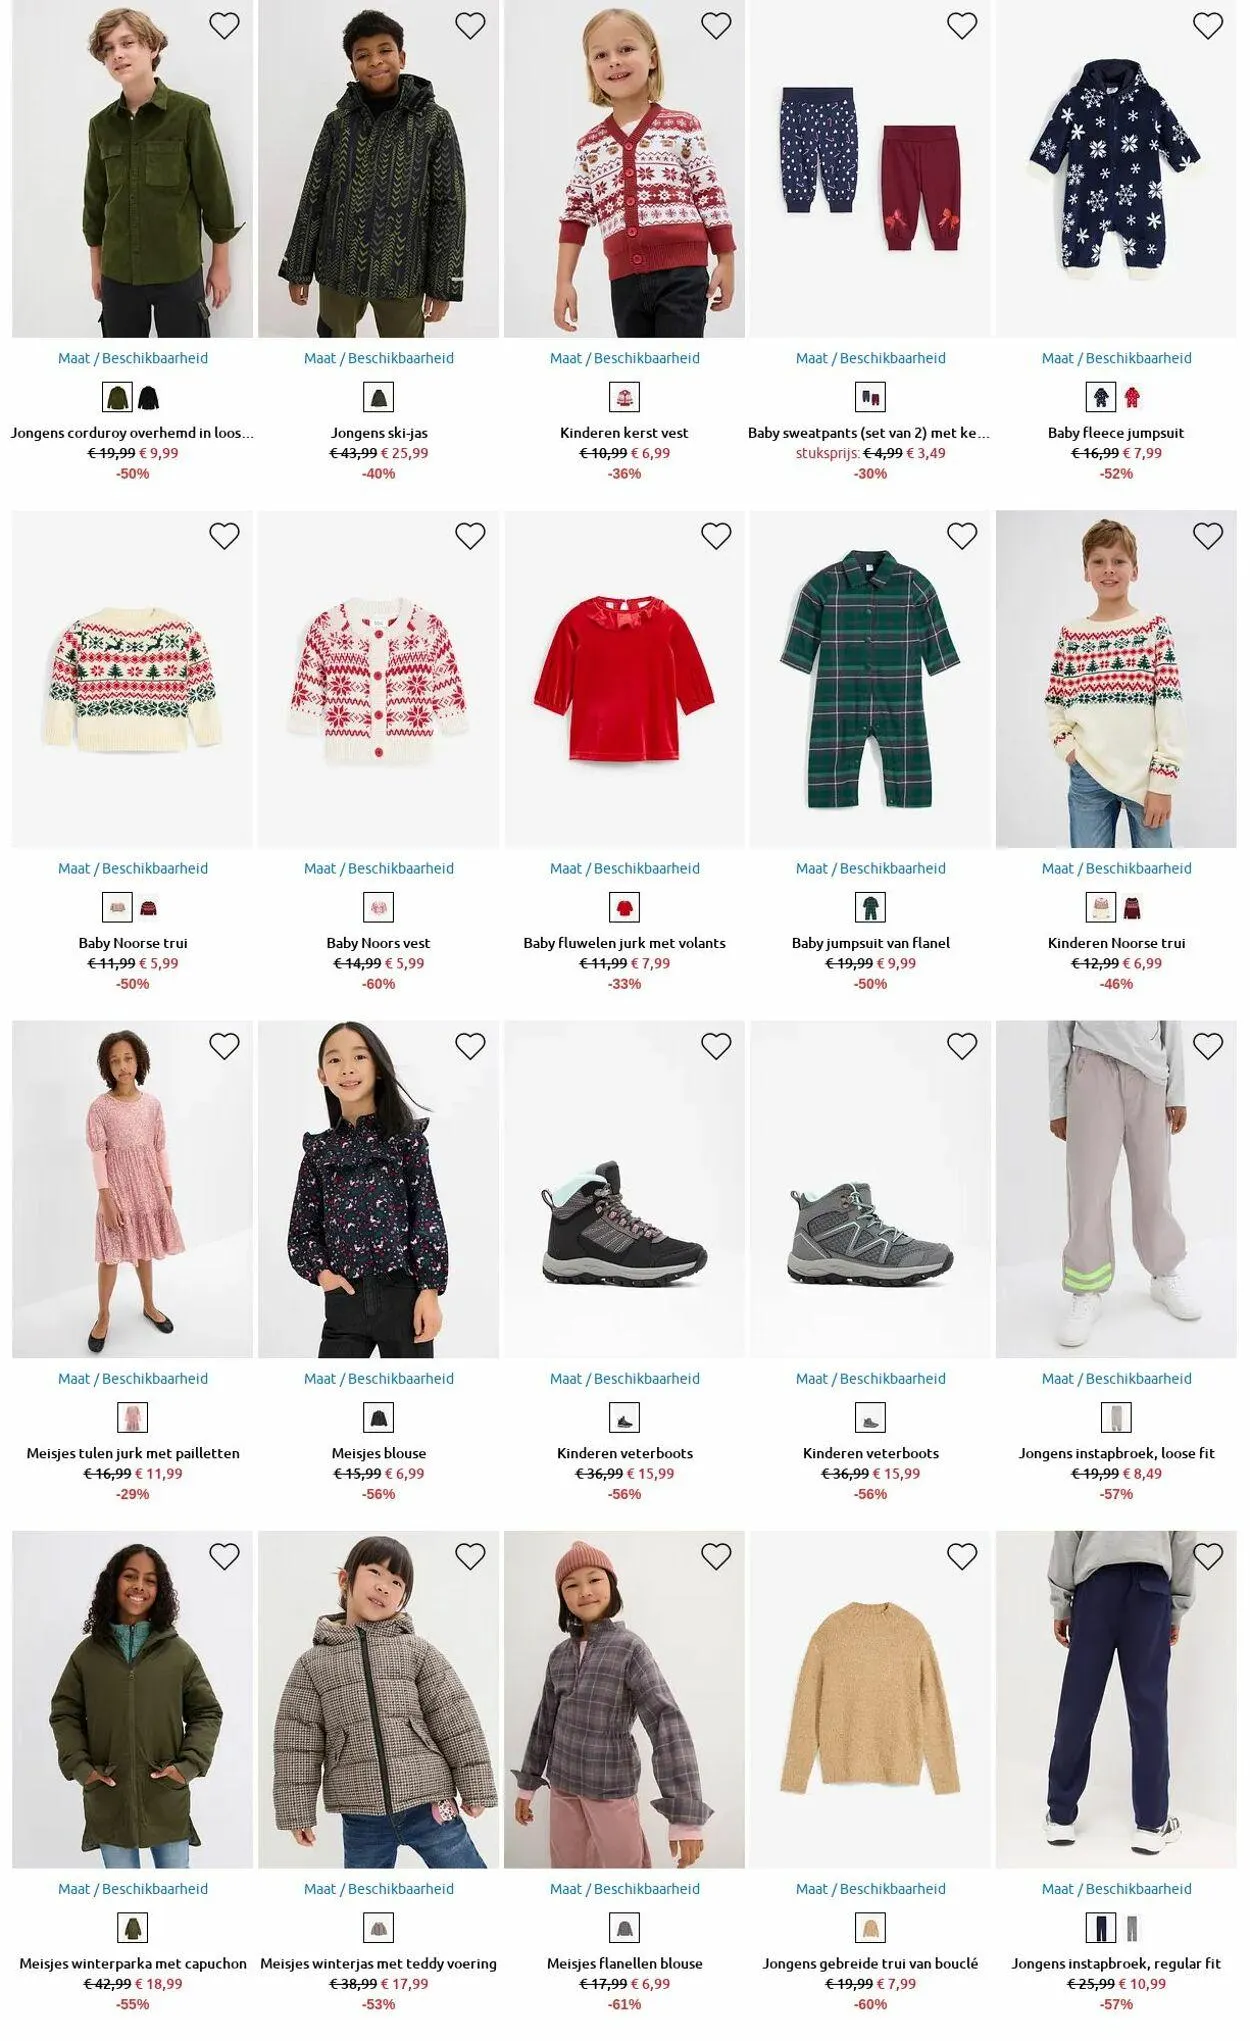Open Kinderen Noorse trui product title
1250x2041 pixels.
point(1116,943)
